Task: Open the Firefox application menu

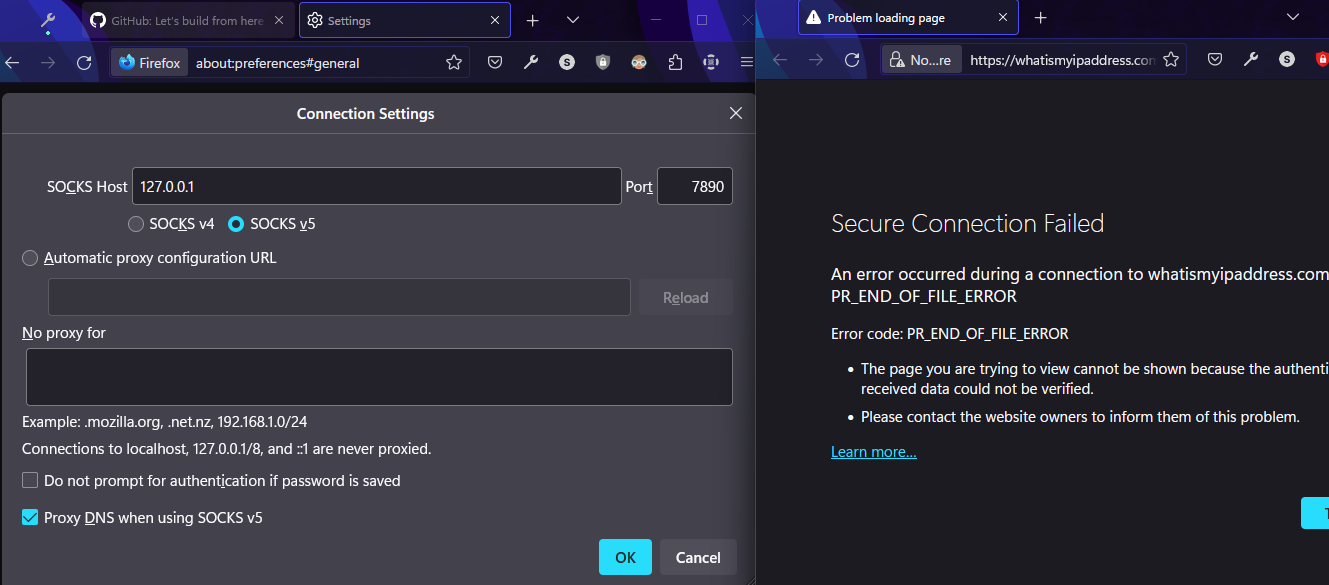Action: click(x=746, y=61)
